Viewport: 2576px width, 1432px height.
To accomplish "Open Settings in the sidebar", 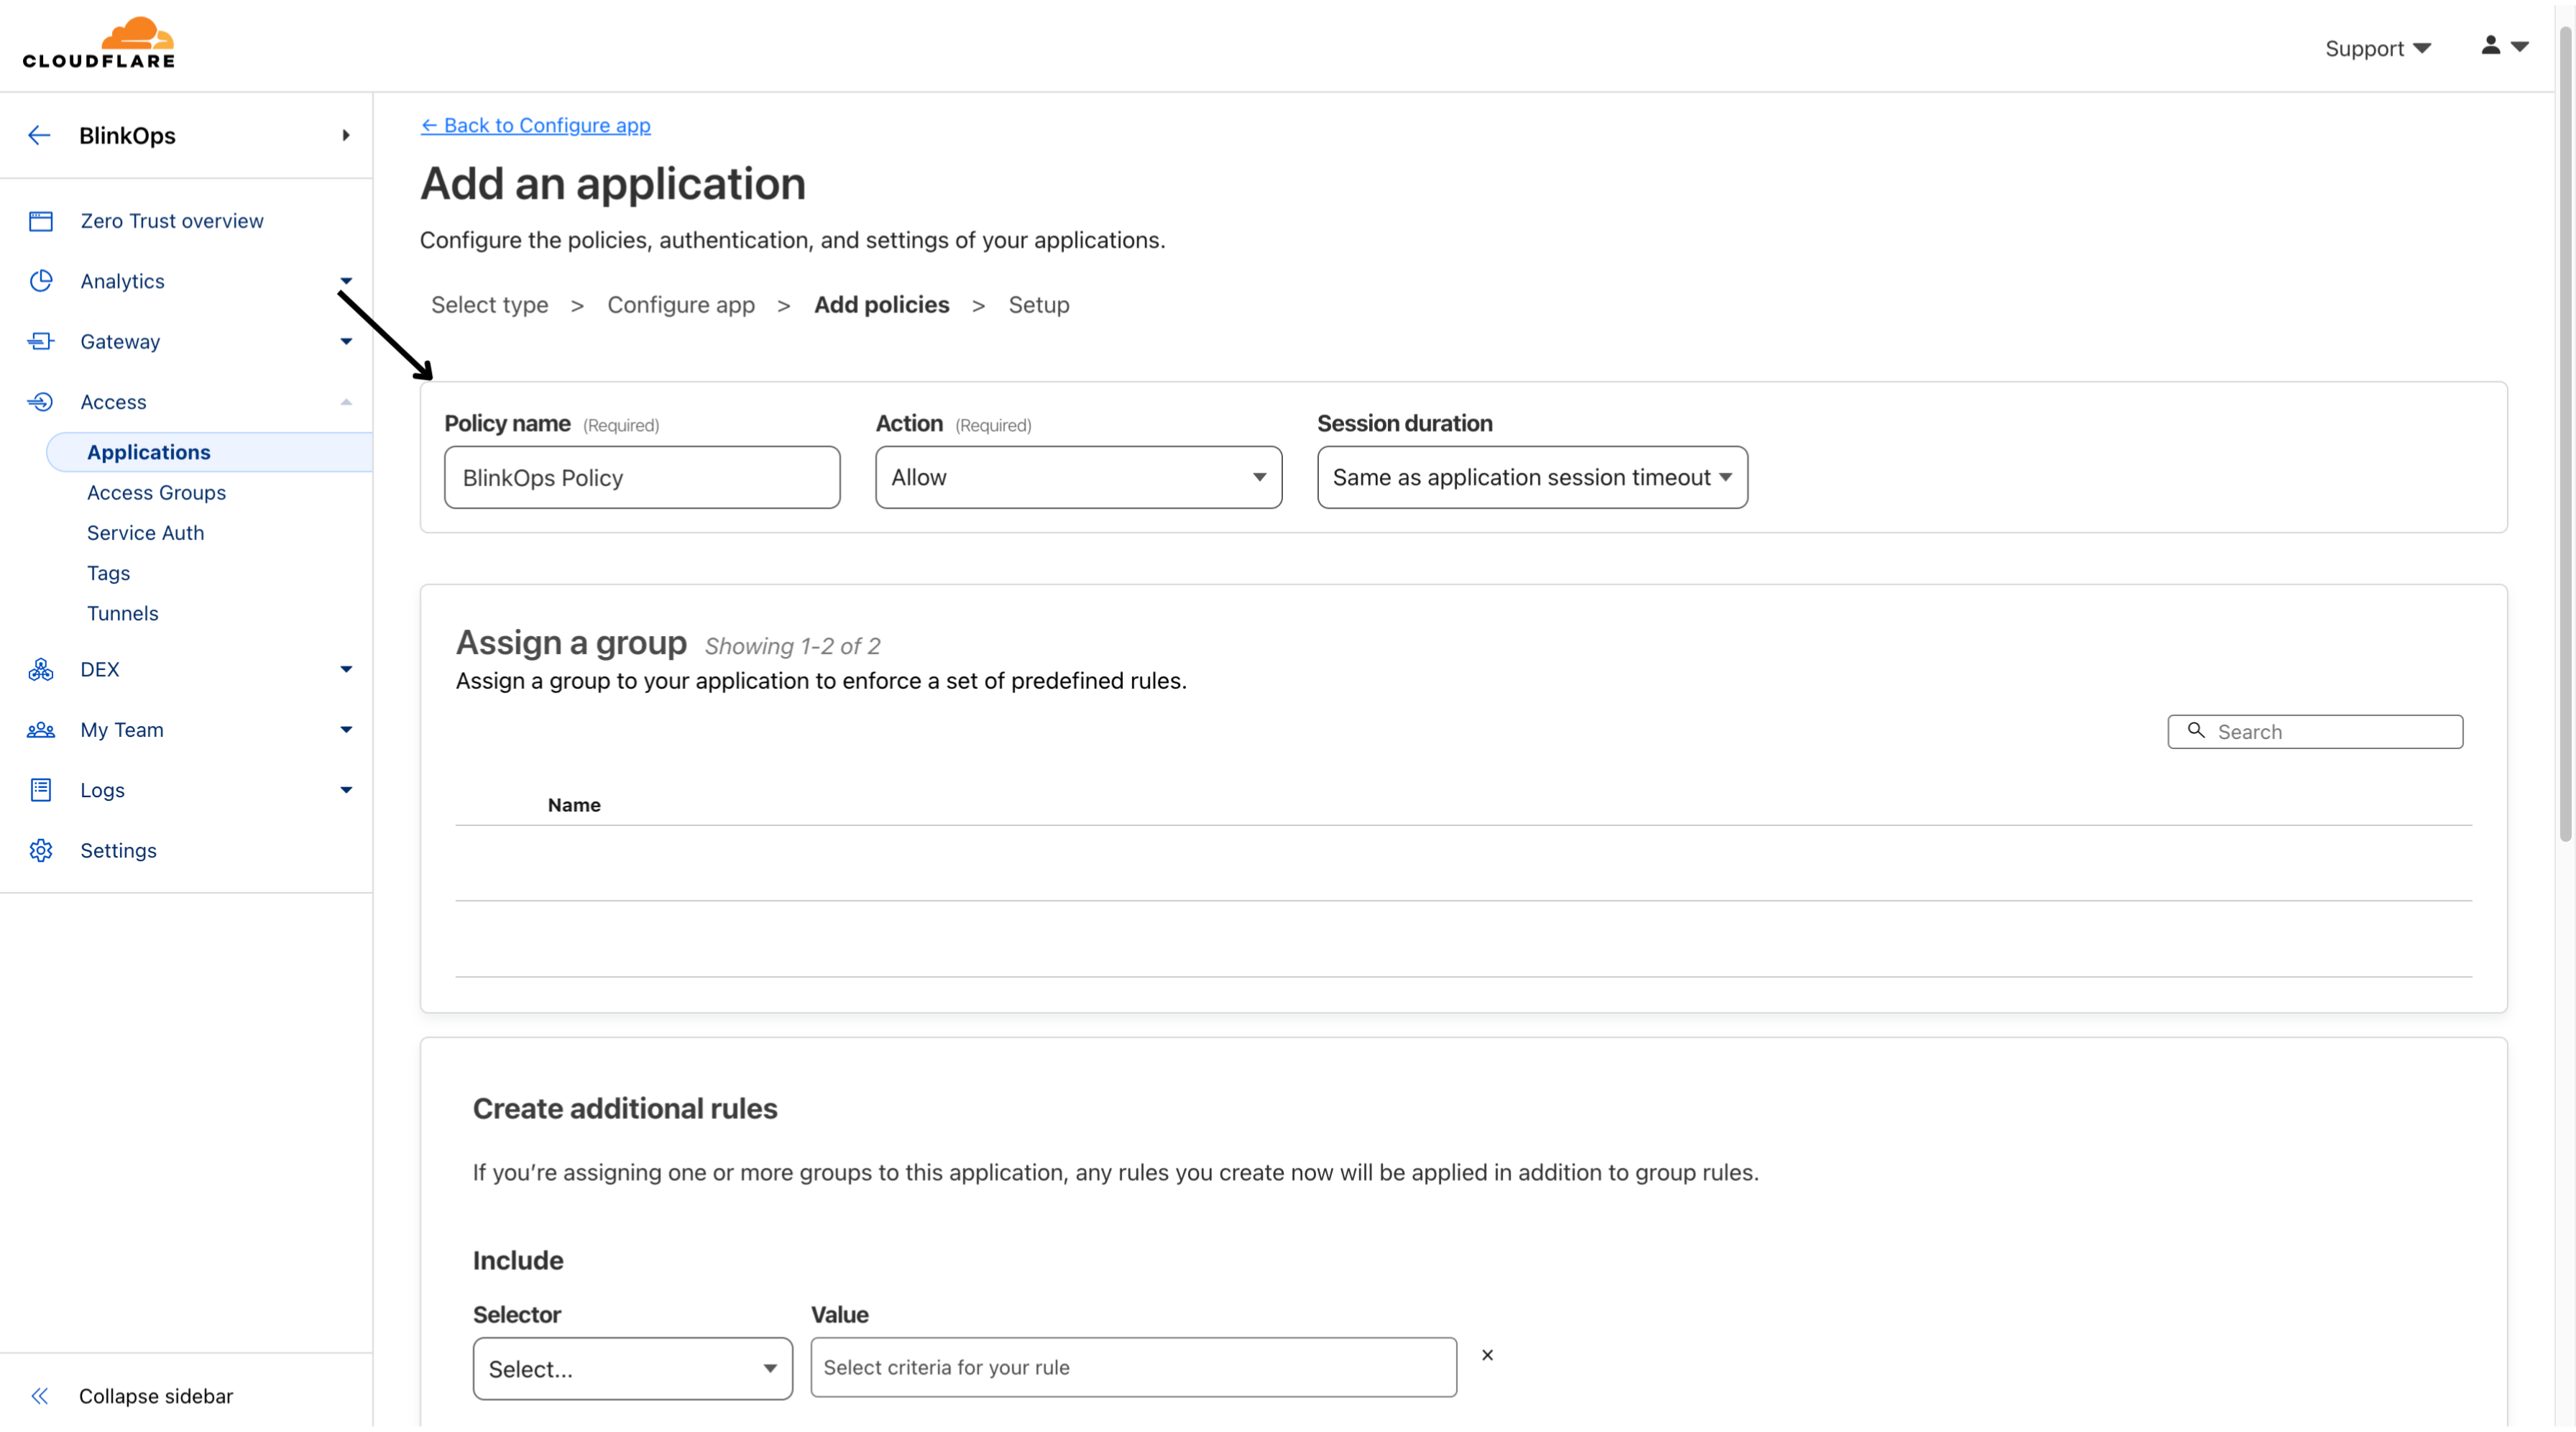I will (118, 850).
